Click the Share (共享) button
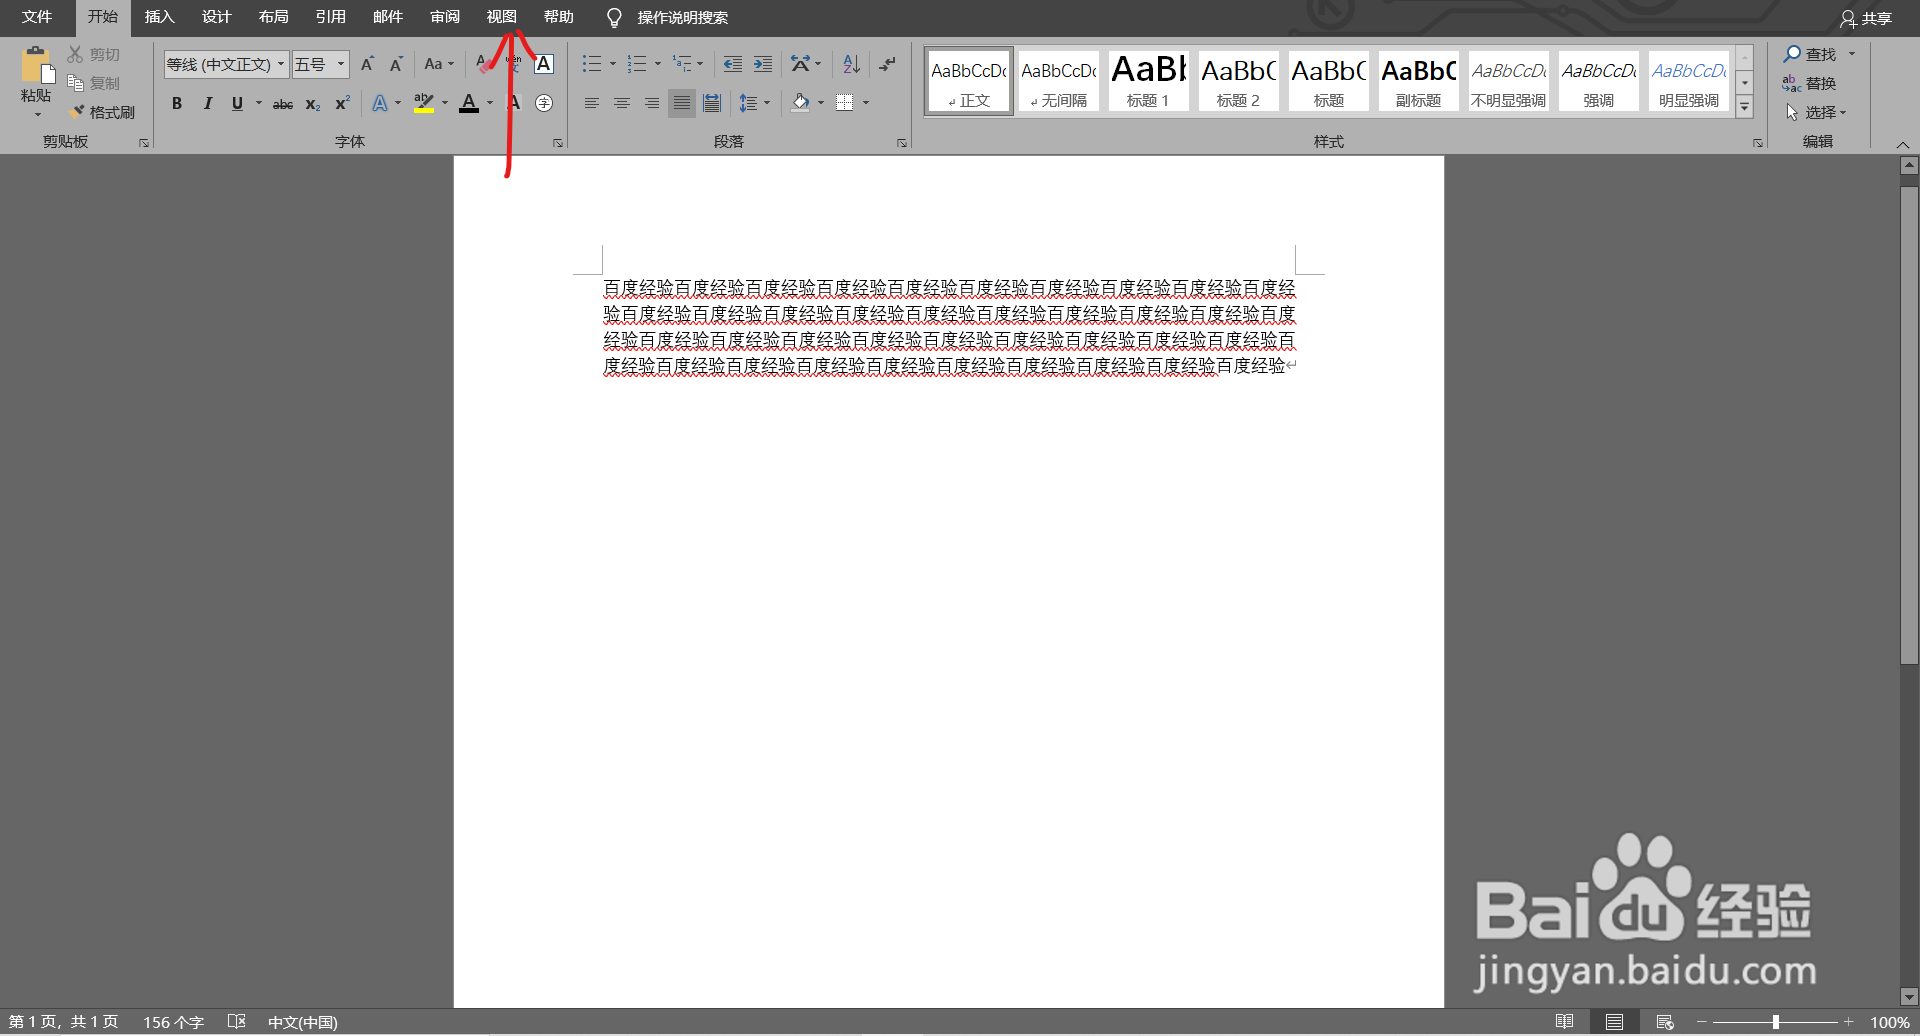Screen dimensions: 1920x1036 pos(1866,18)
